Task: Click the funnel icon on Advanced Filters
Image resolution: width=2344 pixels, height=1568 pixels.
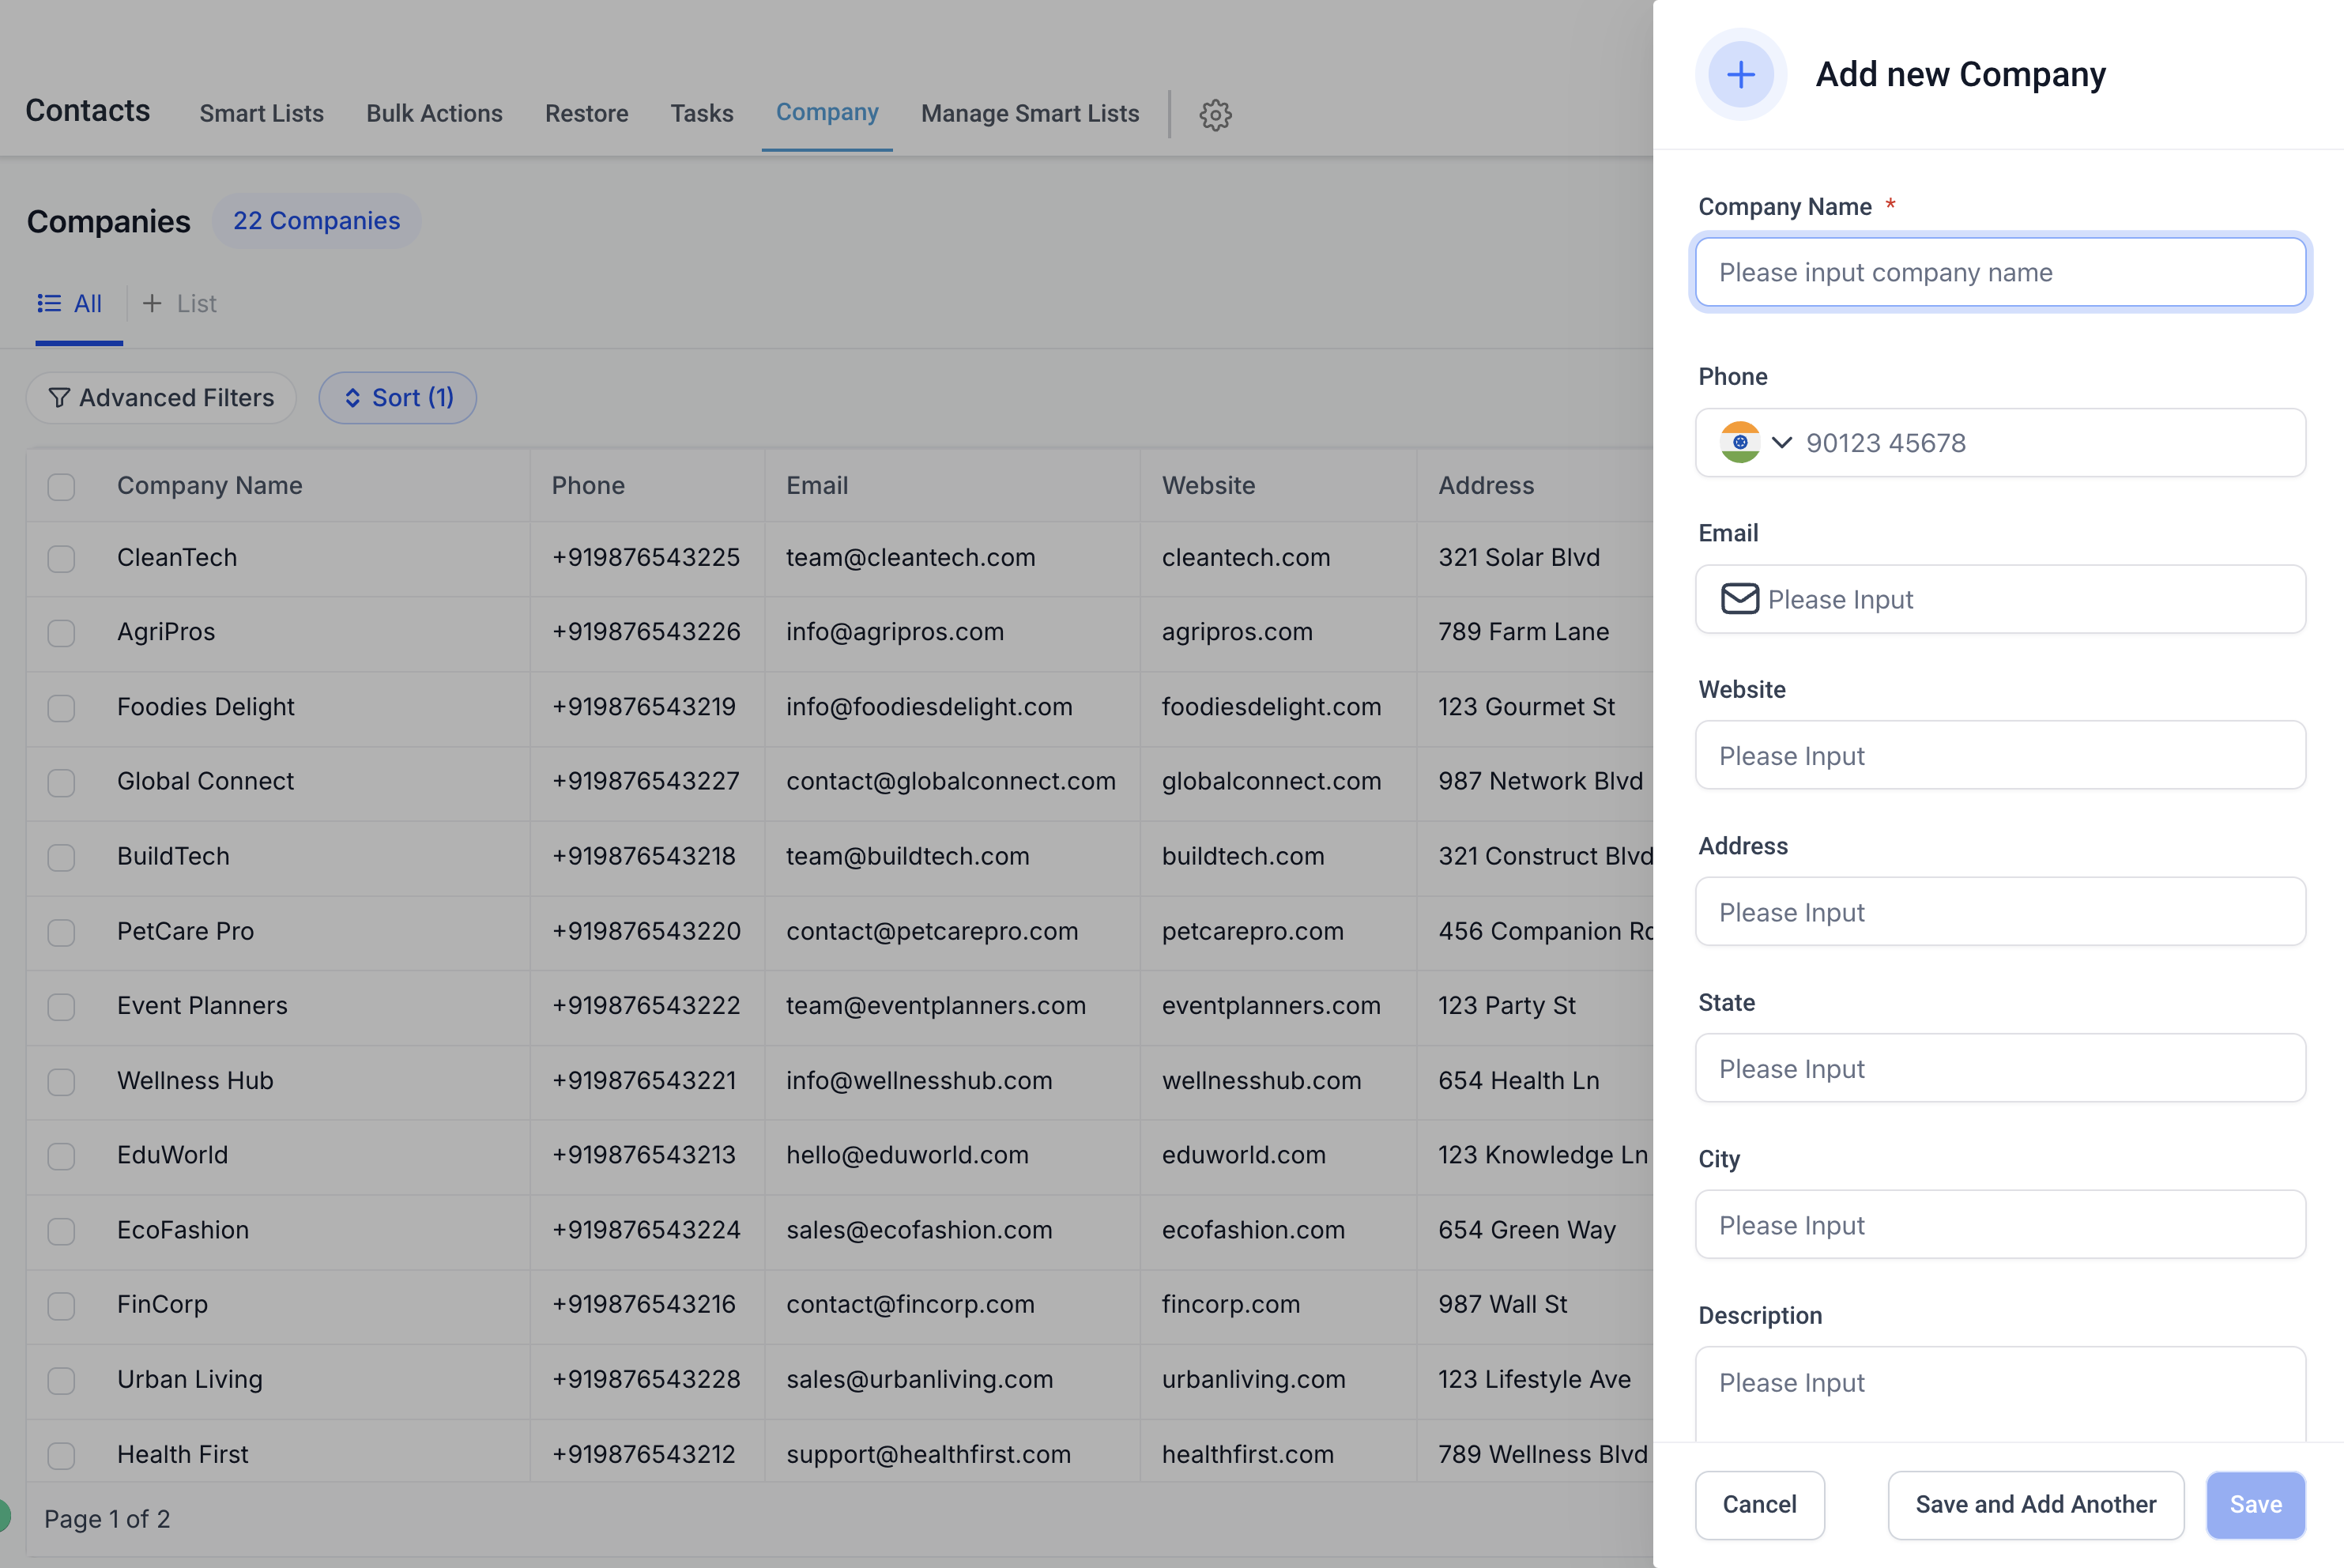Action: [x=59, y=398]
